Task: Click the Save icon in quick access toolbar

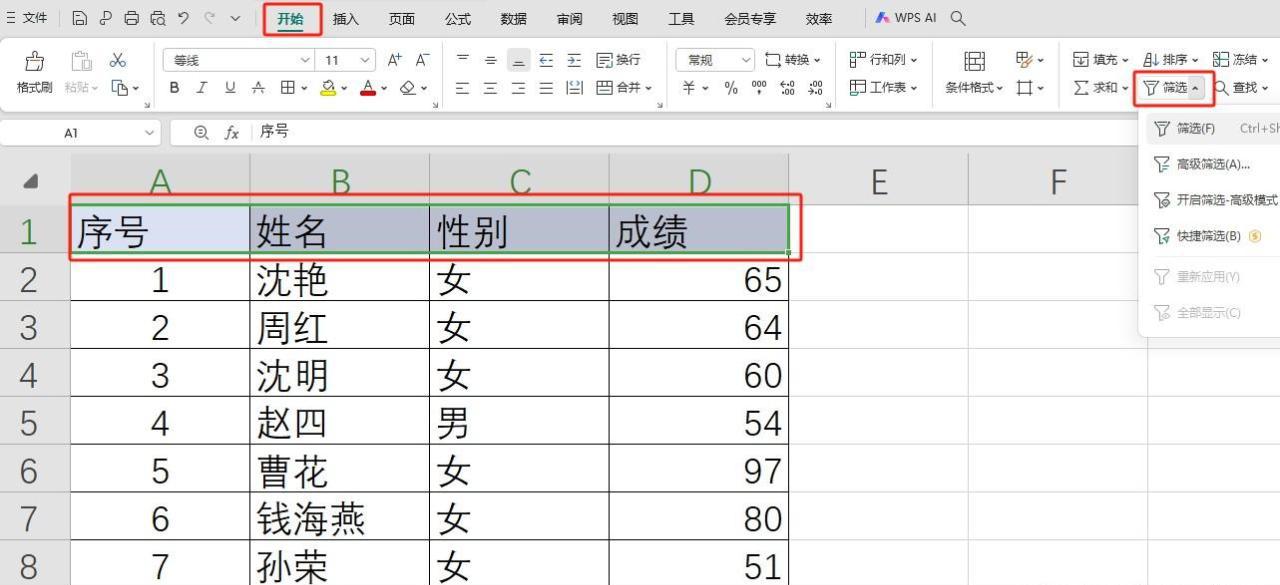Action: point(80,18)
